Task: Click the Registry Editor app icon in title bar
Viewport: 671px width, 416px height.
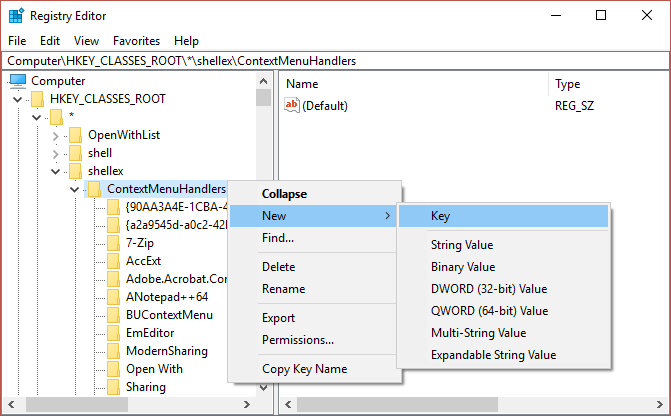Action: click(x=14, y=15)
